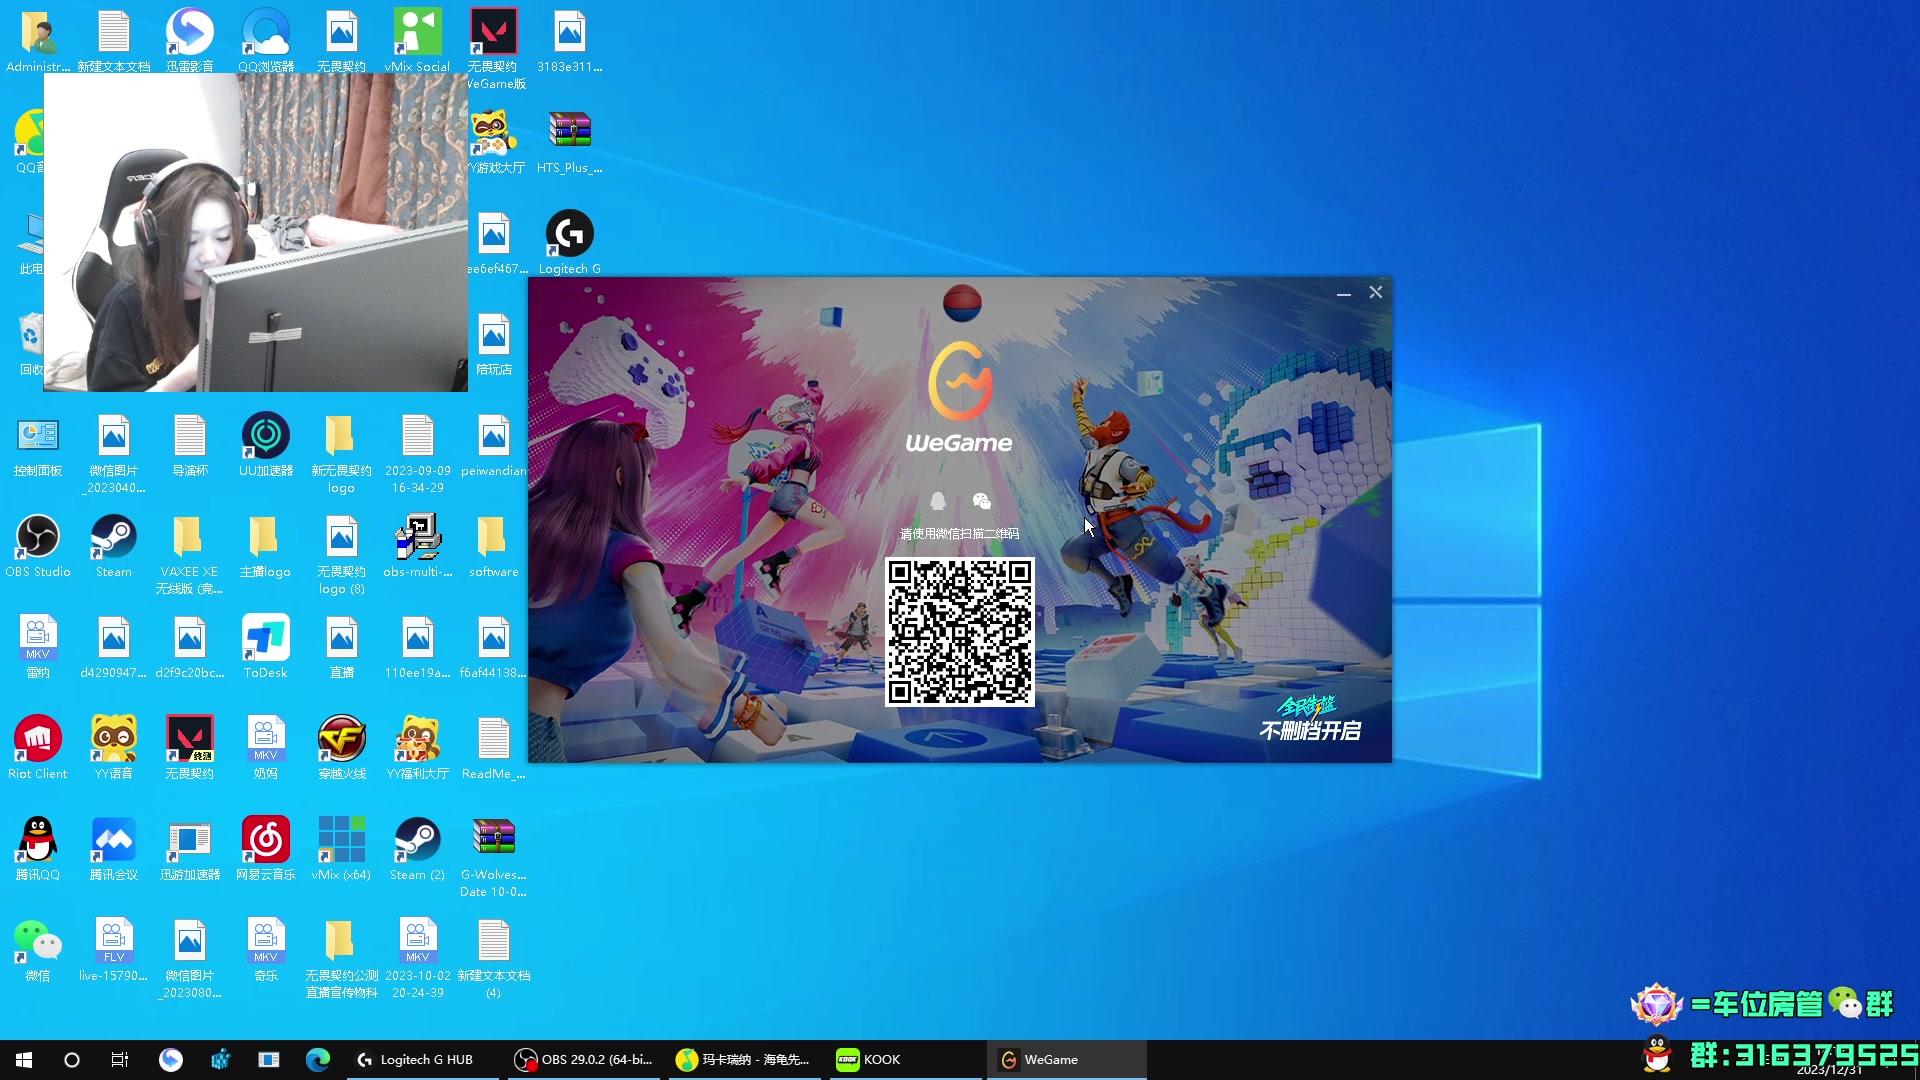Open vMix (x64) desktop shortcut
This screenshot has width=1920, height=1080.
tap(342, 849)
